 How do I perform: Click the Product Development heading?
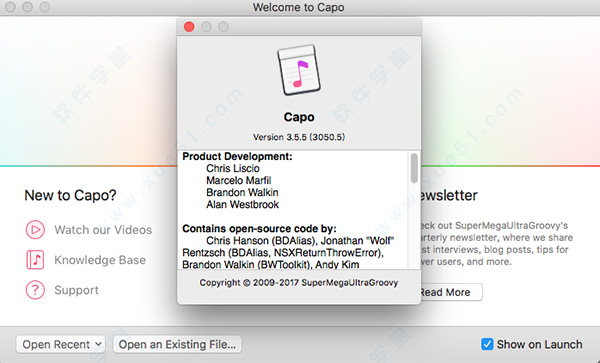(237, 156)
